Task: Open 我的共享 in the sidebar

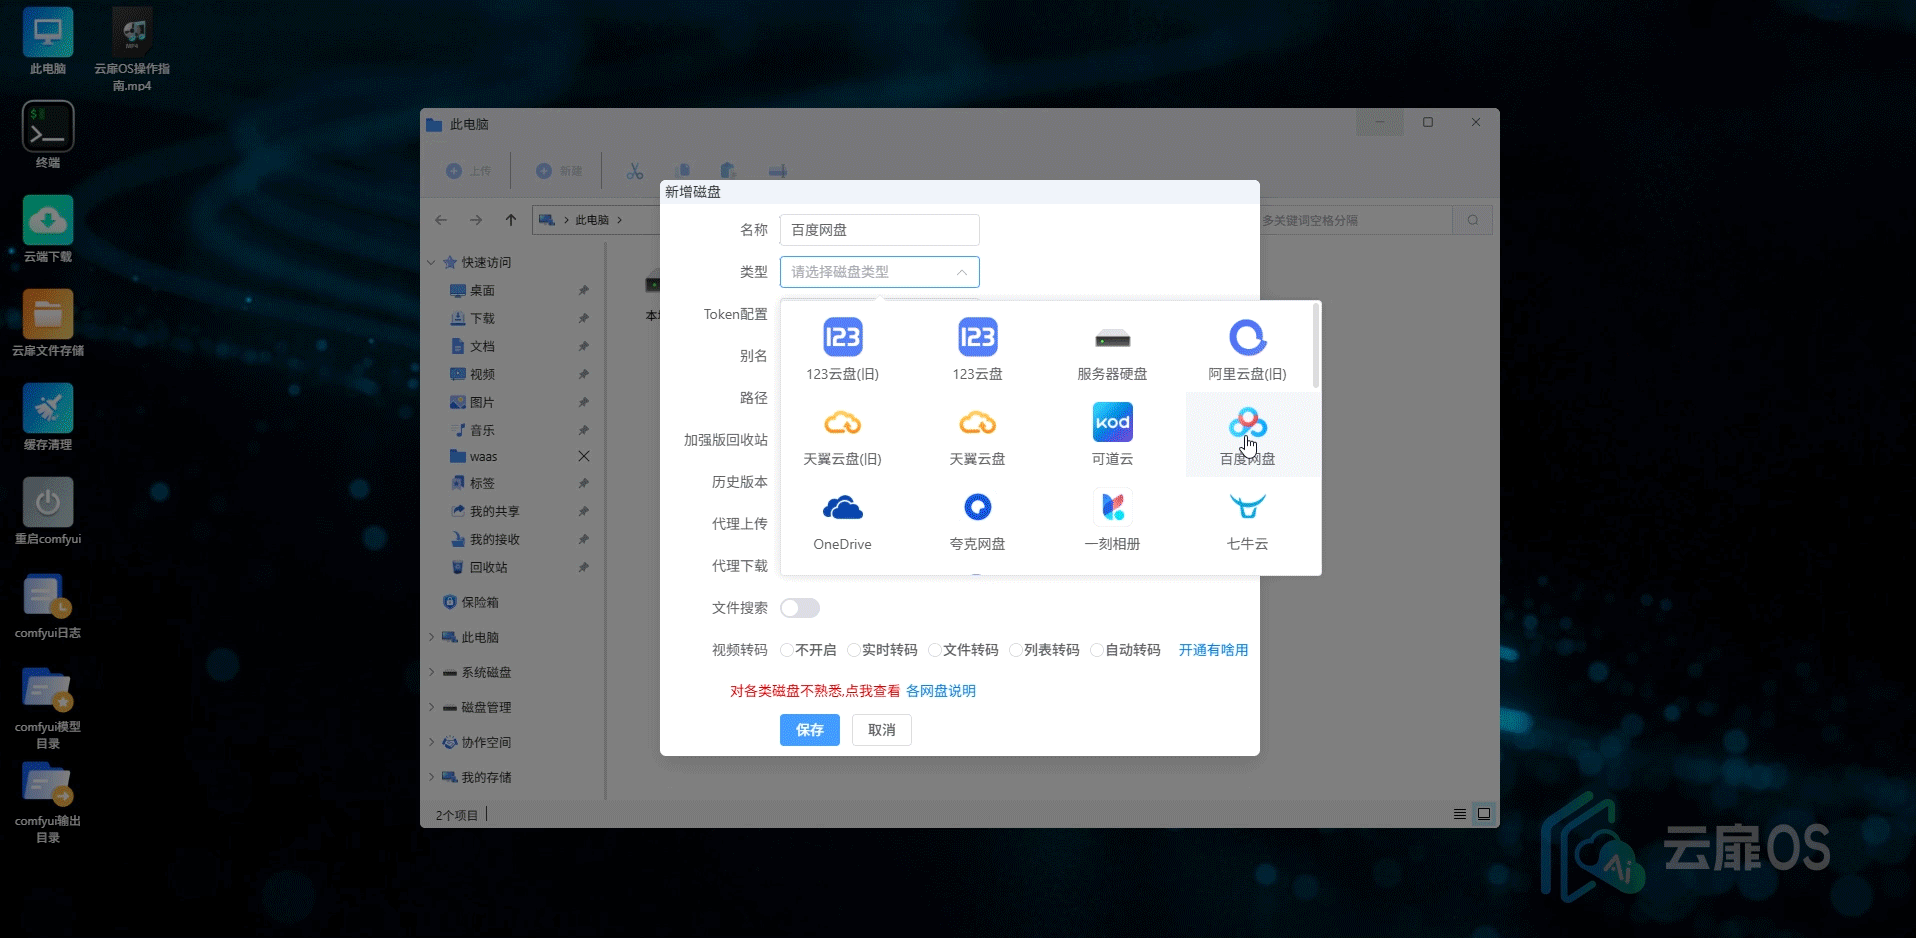Action: pos(486,512)
